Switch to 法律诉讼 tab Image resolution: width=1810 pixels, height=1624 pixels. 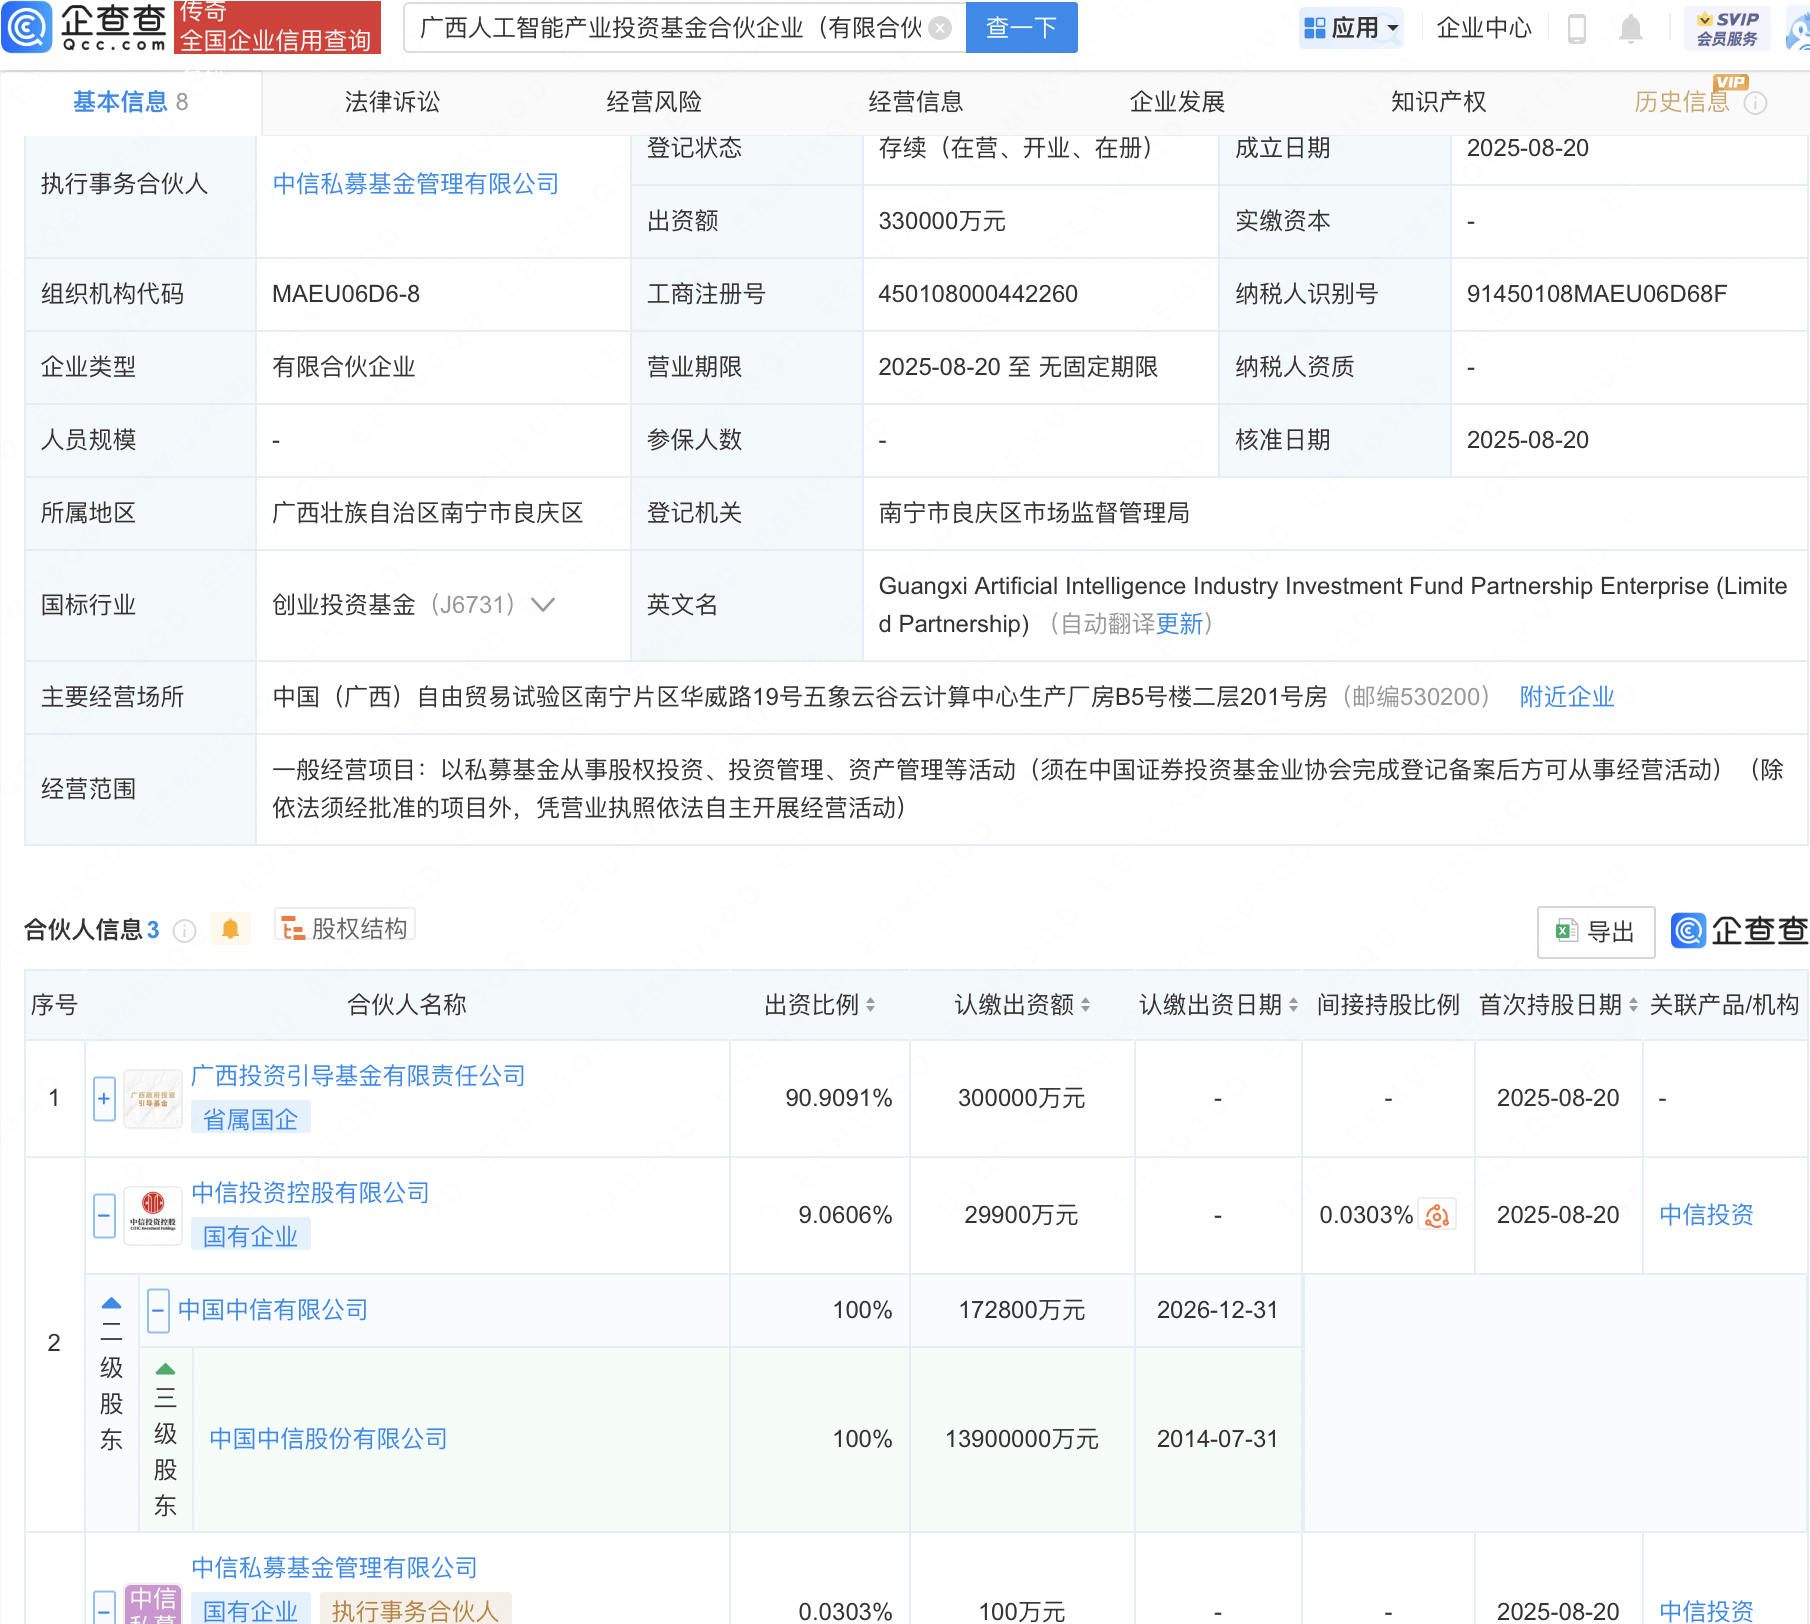pos(392,102)
